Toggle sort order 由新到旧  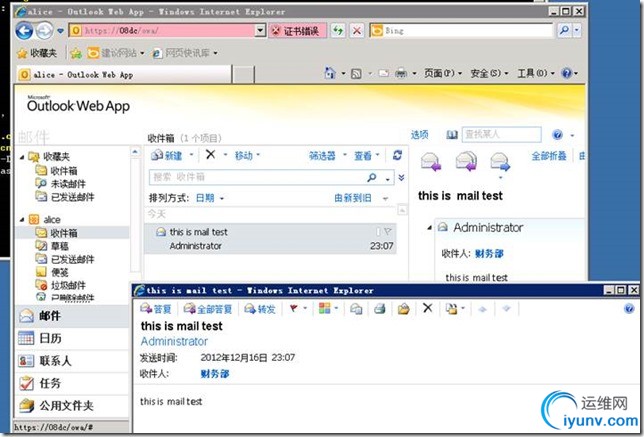pos(353,198)
